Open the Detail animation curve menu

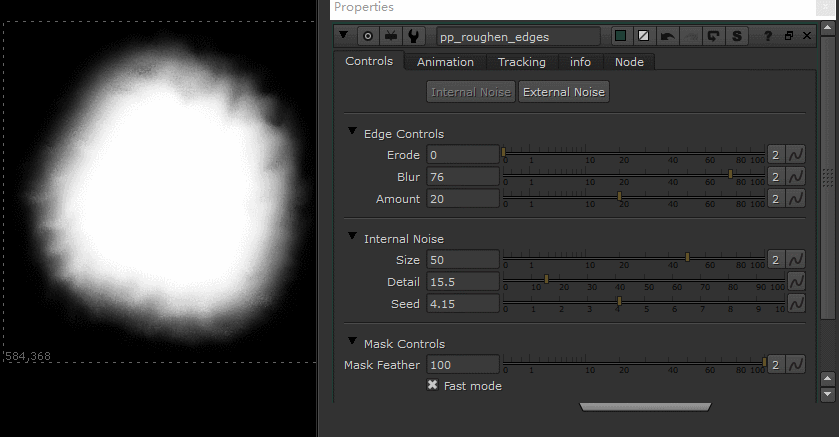coord(796,281)
